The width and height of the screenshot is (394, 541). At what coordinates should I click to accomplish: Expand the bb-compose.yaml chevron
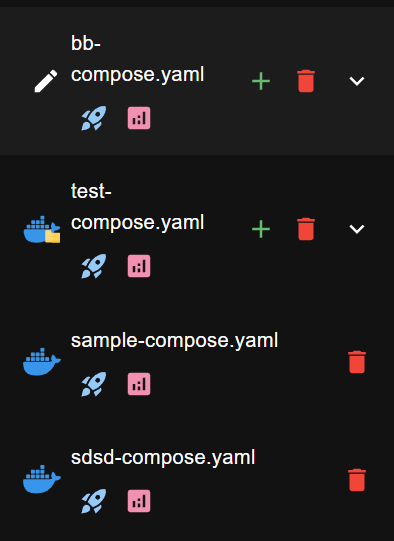357,81
